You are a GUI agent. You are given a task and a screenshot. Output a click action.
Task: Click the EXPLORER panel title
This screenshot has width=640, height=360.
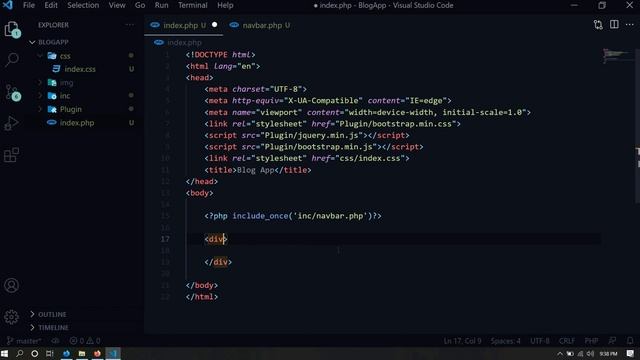tap(53, 25)
